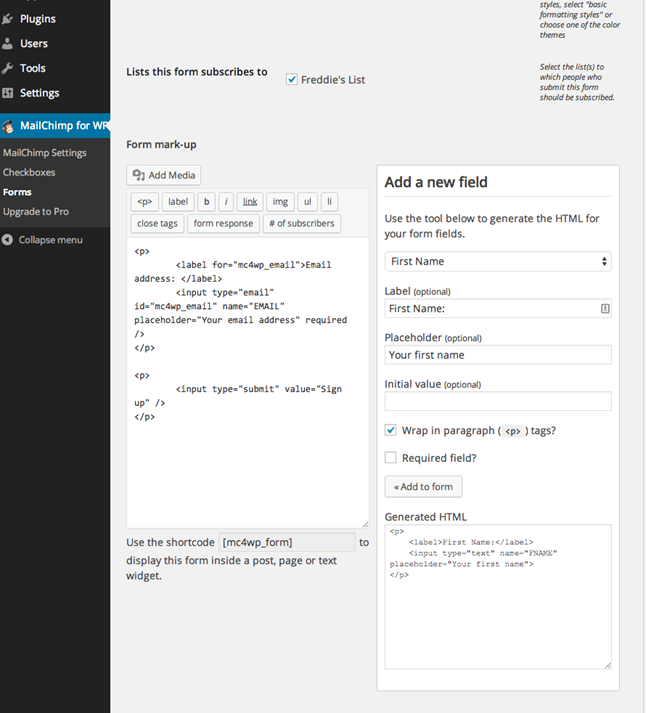Click the Add a new field heading
The image size is (646, 713).
pyautogui.click(x=436, y=182)
